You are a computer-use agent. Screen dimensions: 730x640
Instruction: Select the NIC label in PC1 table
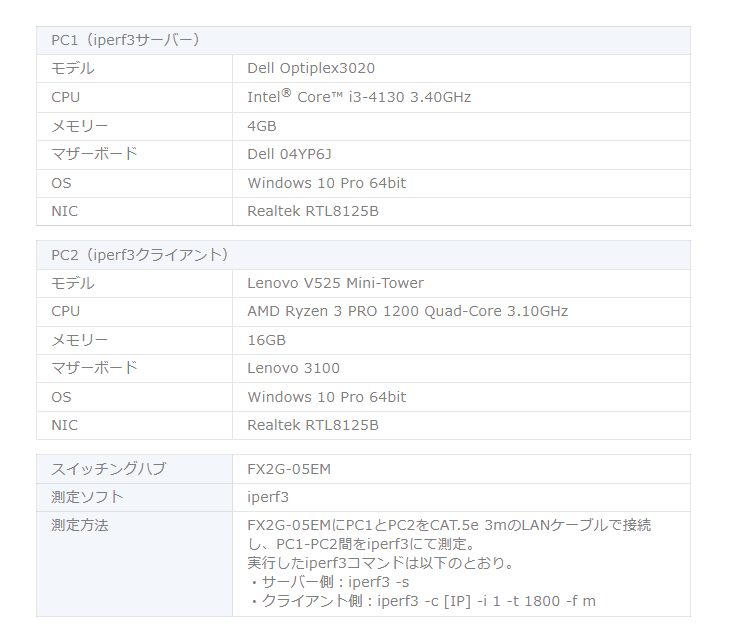point(65,211)
